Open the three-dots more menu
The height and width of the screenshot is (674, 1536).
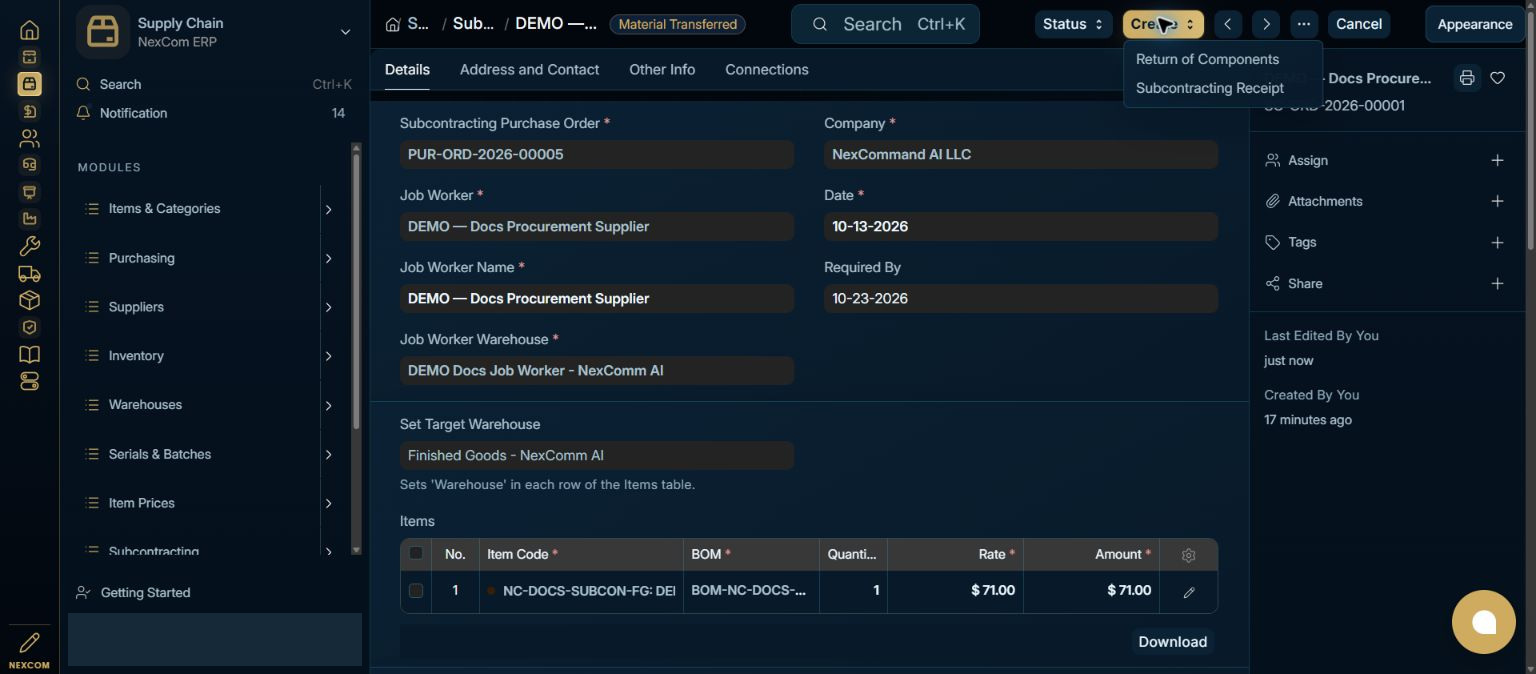click(x=1304, y=24)
